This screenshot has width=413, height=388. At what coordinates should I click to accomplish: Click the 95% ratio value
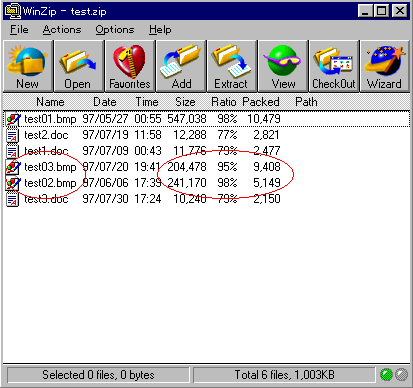point(227,167)
